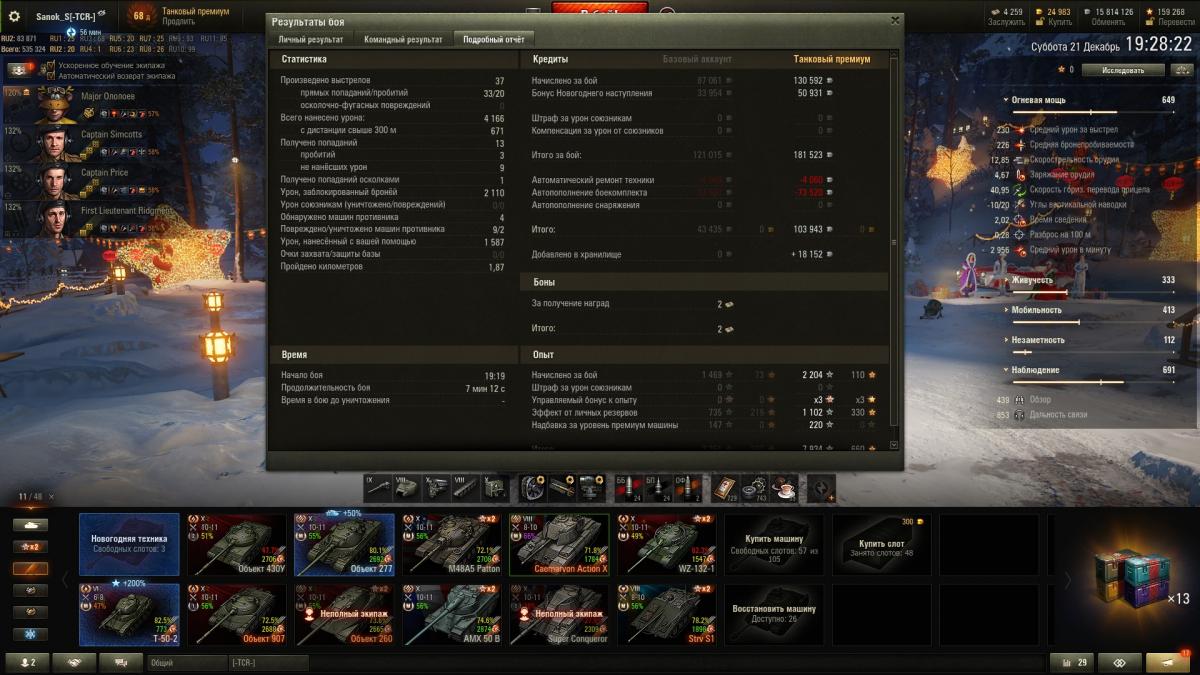Viewport: 1200px width, 675px height.
Task: Open the session statistics button showing 29
Action: pos(1071,663)
